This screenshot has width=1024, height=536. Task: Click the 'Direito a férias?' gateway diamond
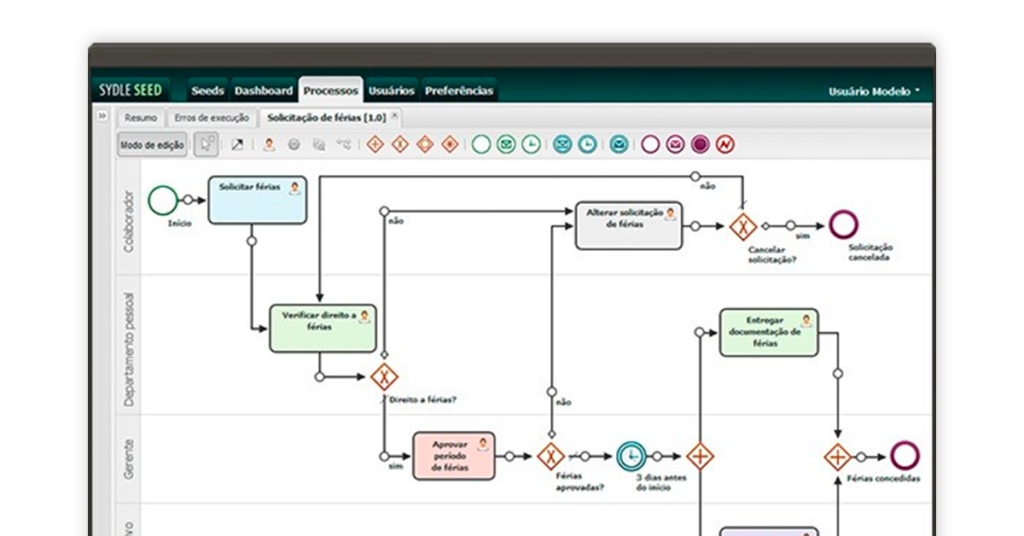(x=384, y=377)
